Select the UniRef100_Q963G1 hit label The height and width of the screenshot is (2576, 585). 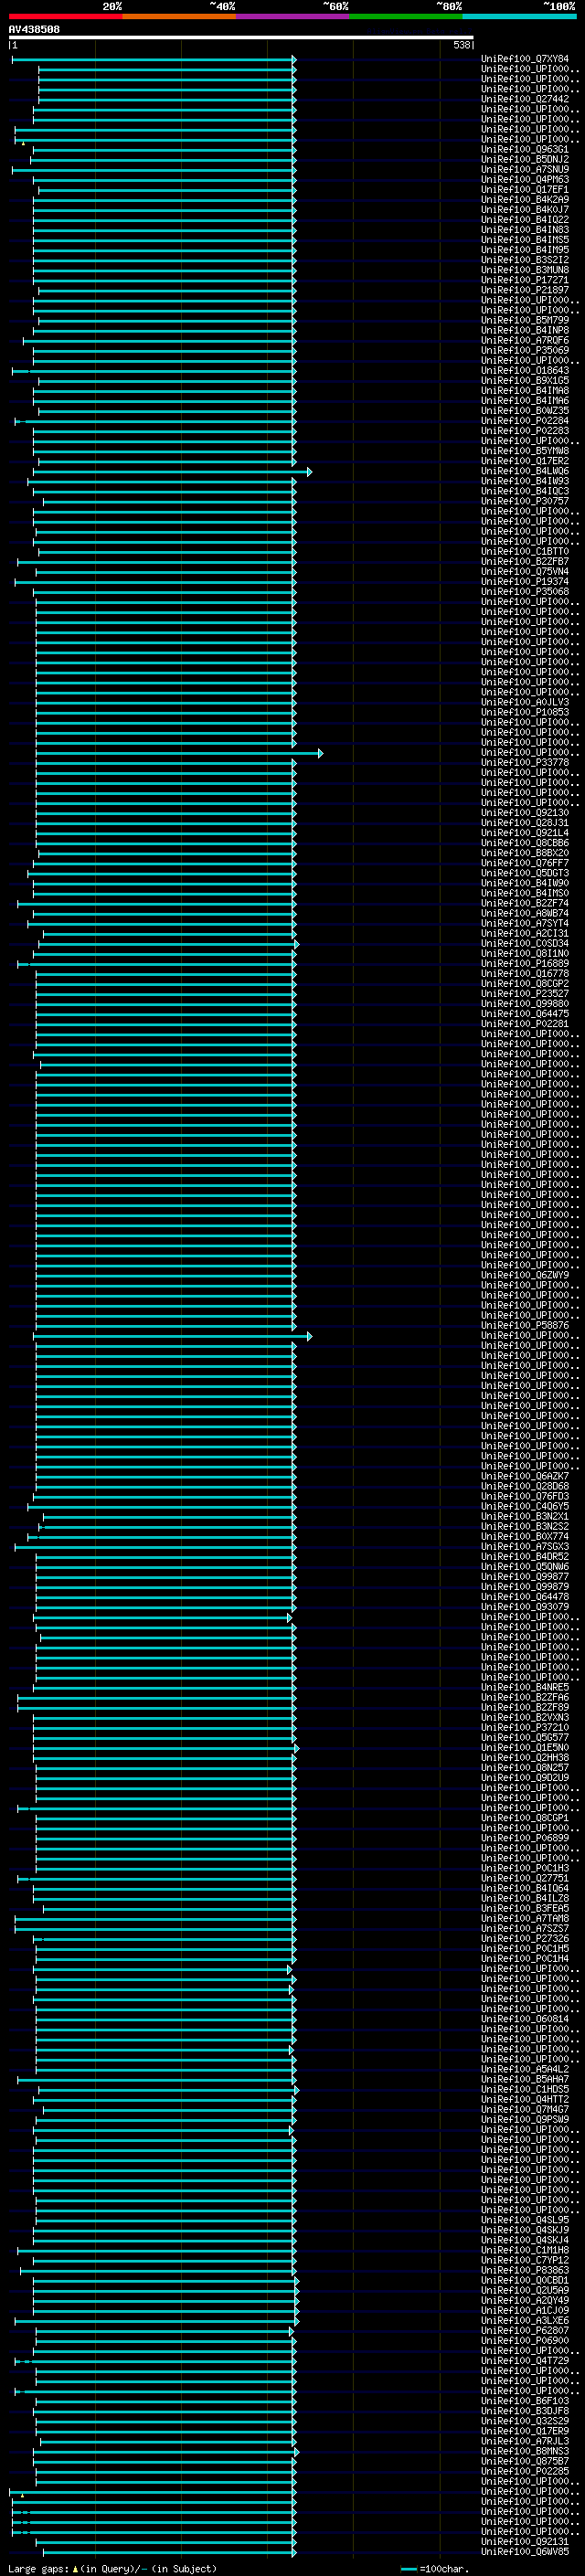click(525, 149)
